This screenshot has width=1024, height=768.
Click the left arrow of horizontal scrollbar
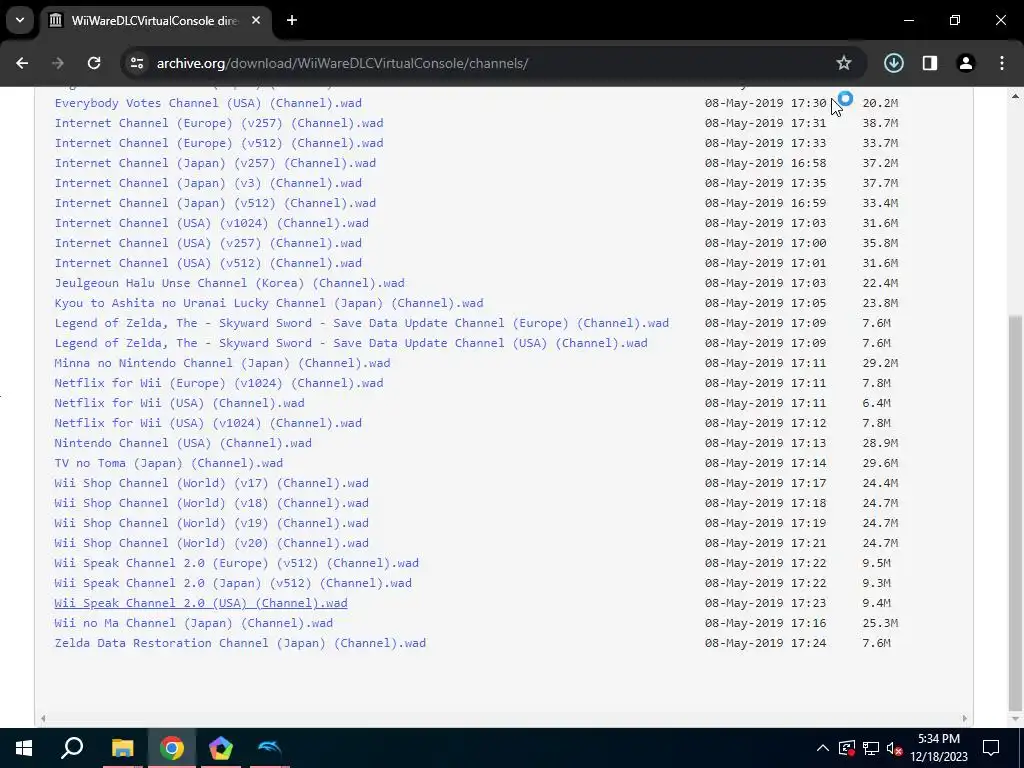[43, 718]
